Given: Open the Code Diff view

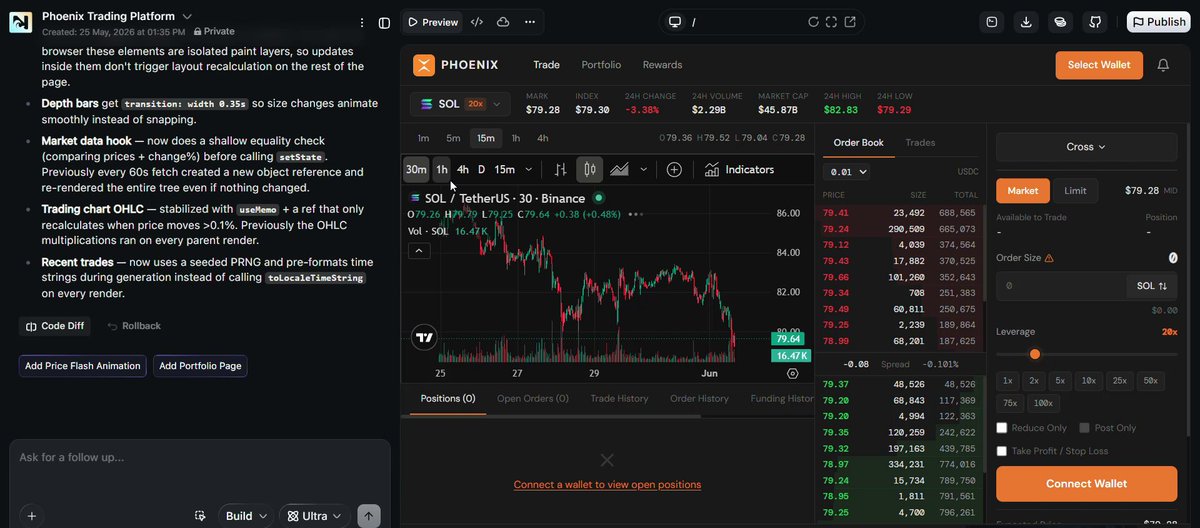Looking at the screenshot, I should pyautogui.click(x=54, y=326).
